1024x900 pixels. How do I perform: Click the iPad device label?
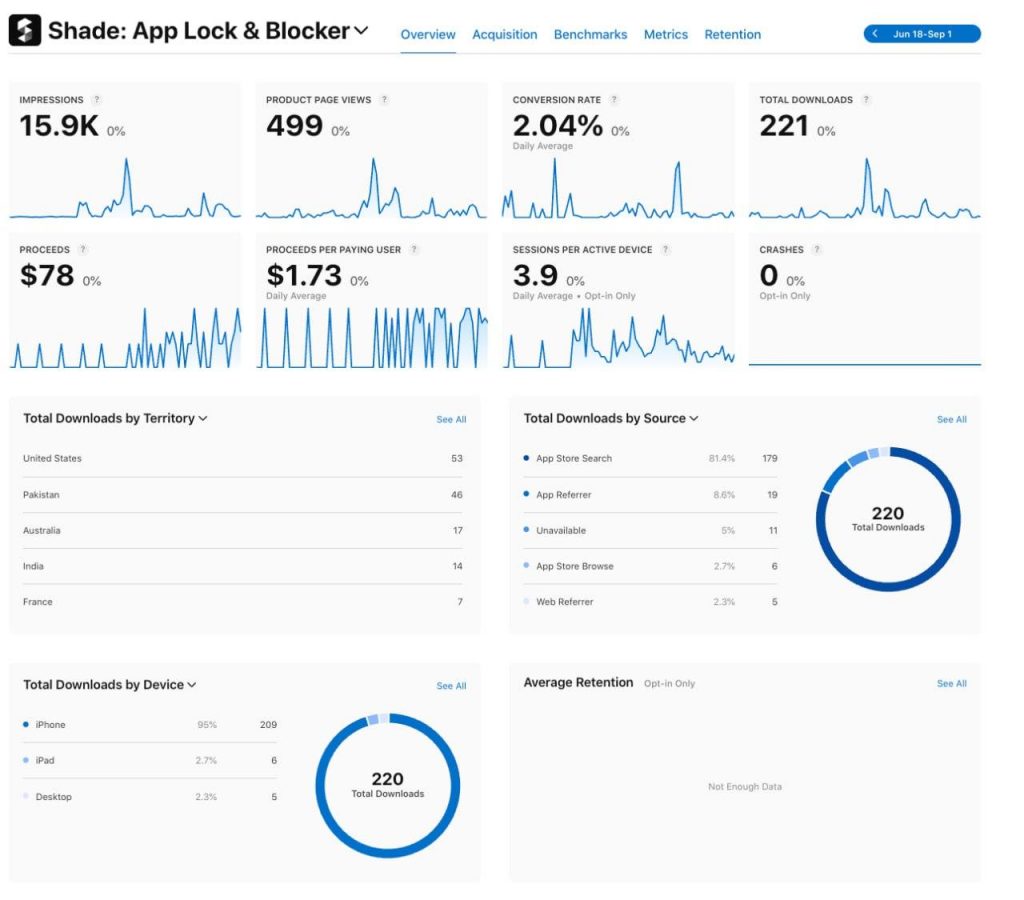point(45,760)
